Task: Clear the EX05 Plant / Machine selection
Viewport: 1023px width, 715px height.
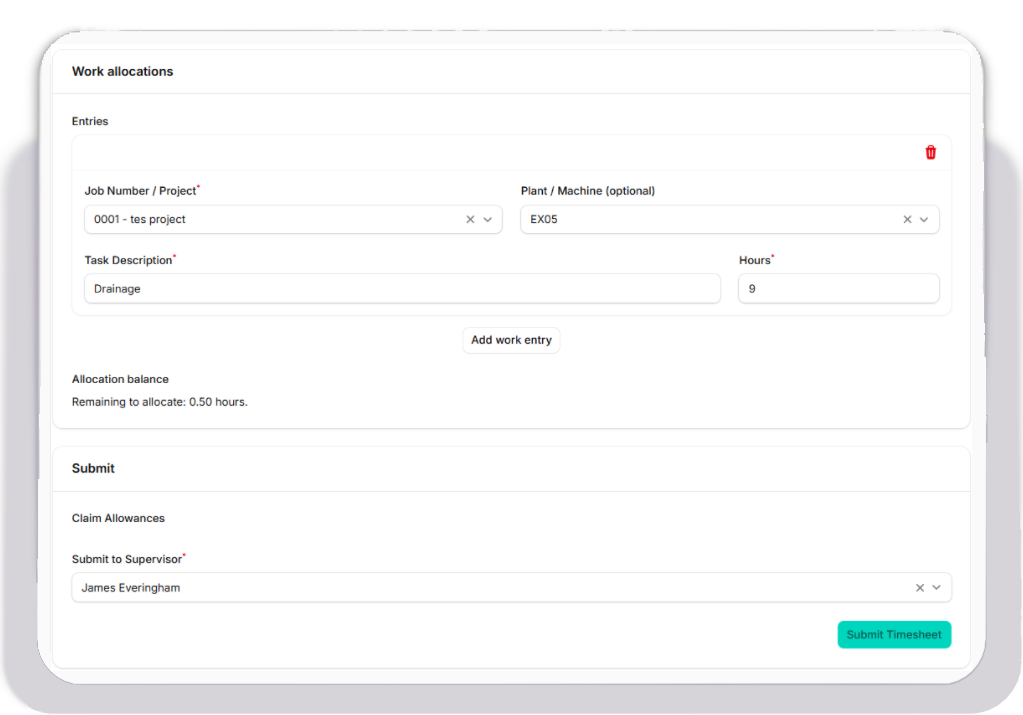Action: (x=907, y=220)
